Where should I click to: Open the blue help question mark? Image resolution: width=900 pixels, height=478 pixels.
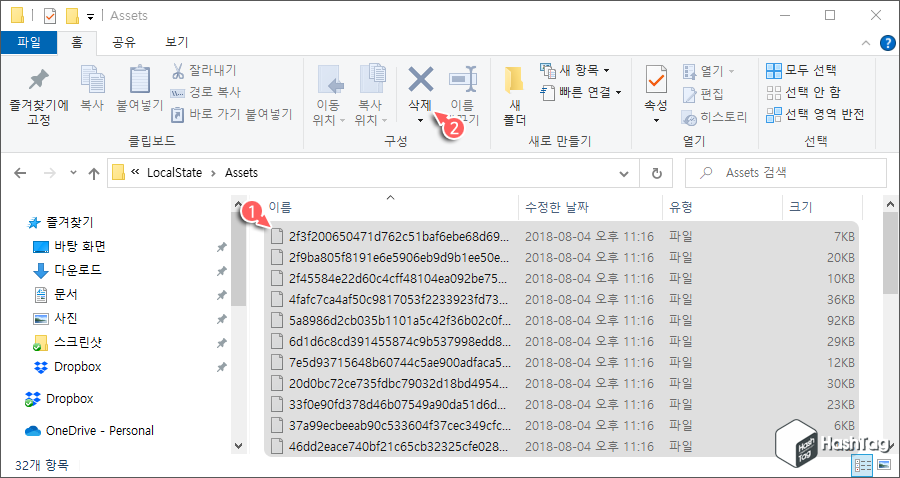[887, 42]
